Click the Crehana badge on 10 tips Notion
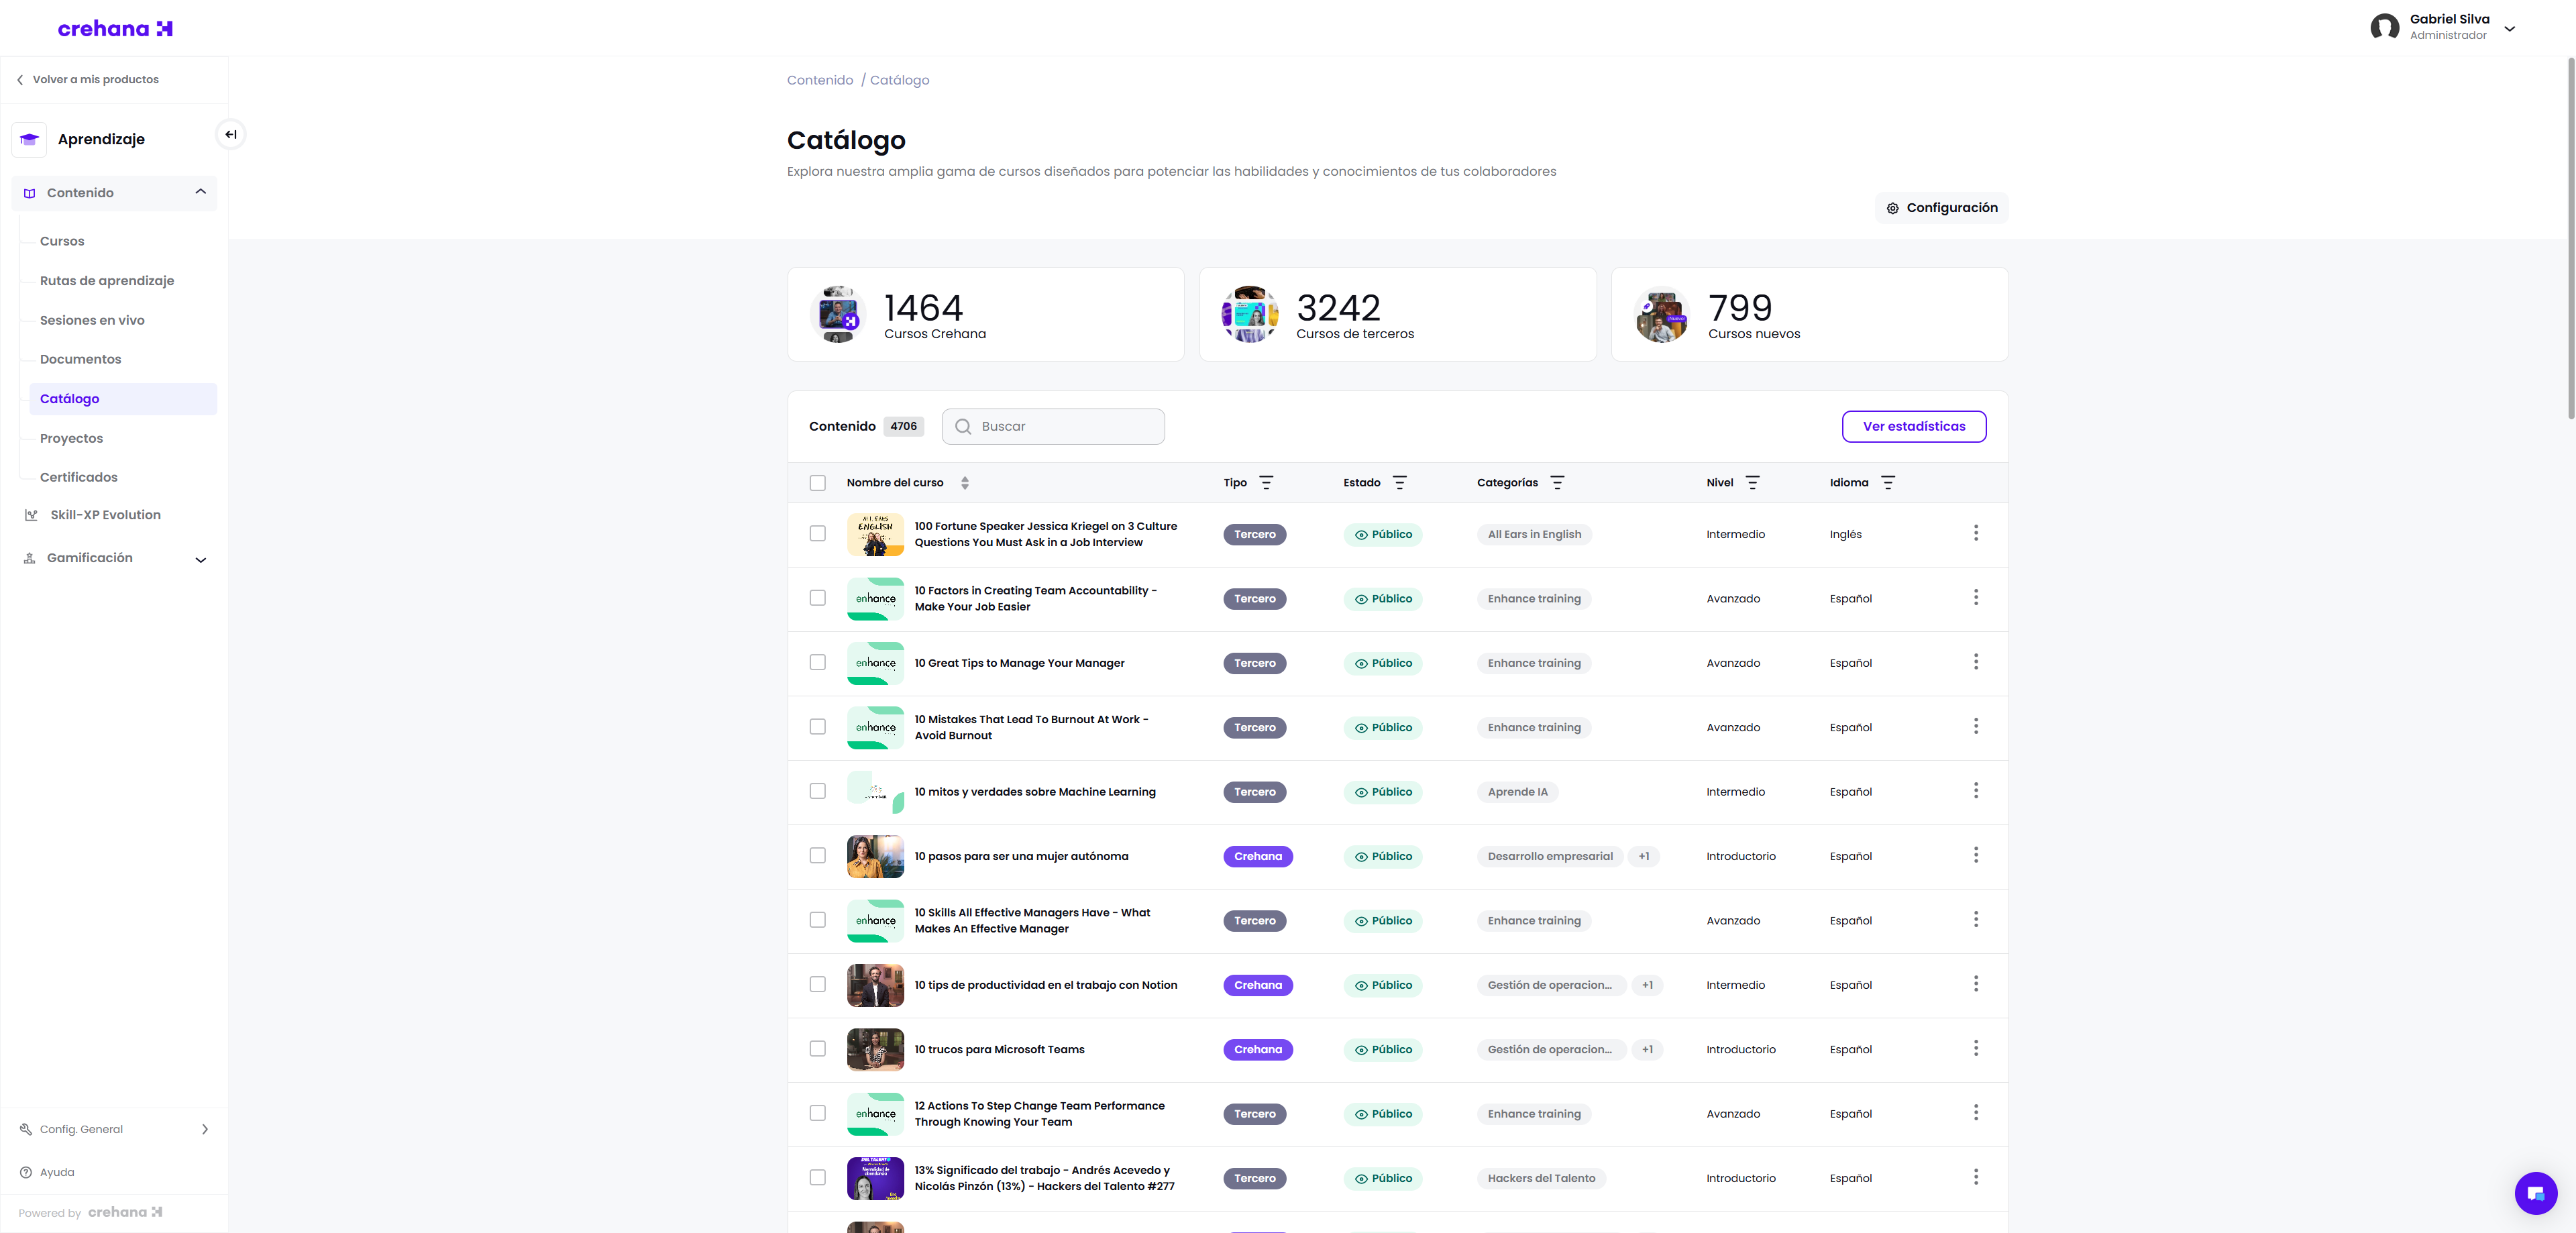This screenshot has width=2576, height=1233. [1257, 985]
